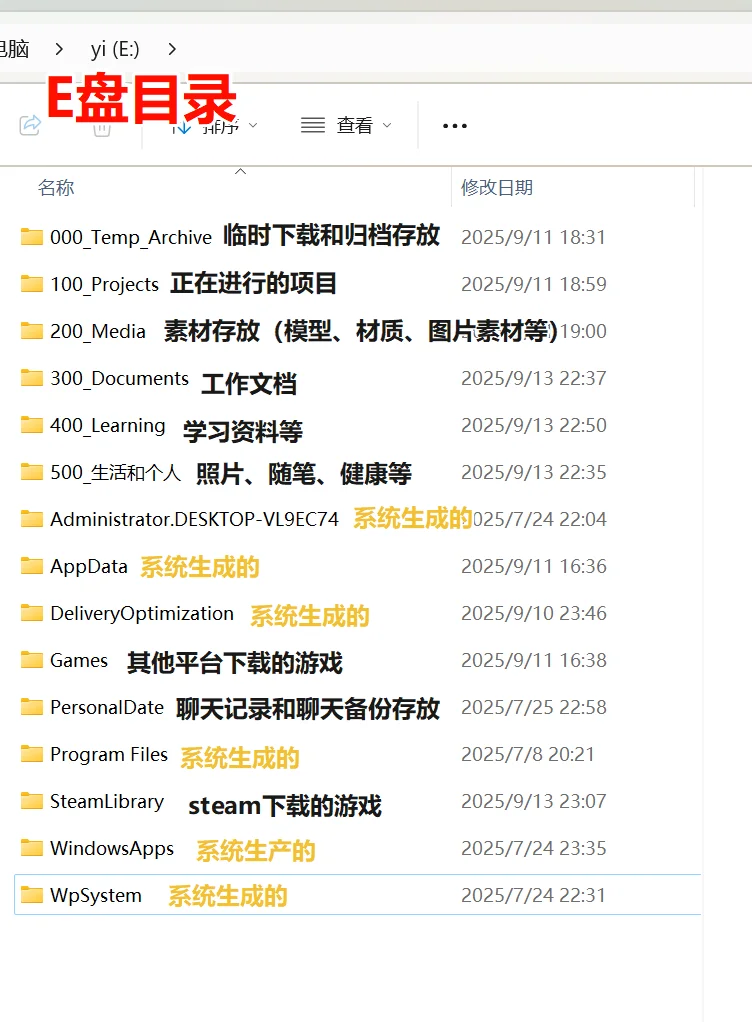Image resolution: width=752 pixels, height=1022 pixels.
Task: Select folder icon of DeliveryOptimization
Action: (x=31, y=613)
